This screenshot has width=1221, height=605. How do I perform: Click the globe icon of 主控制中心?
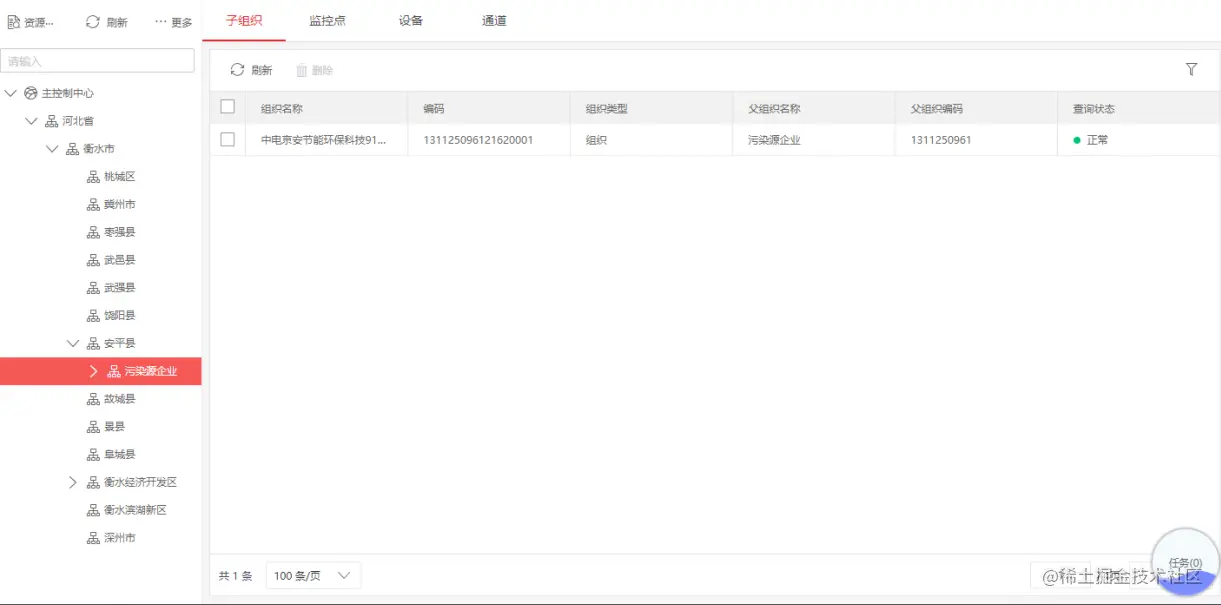31,93
